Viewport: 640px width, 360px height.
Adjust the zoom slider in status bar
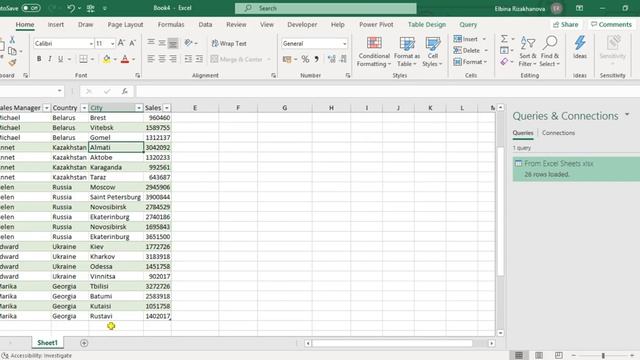[x=603, y=356]
